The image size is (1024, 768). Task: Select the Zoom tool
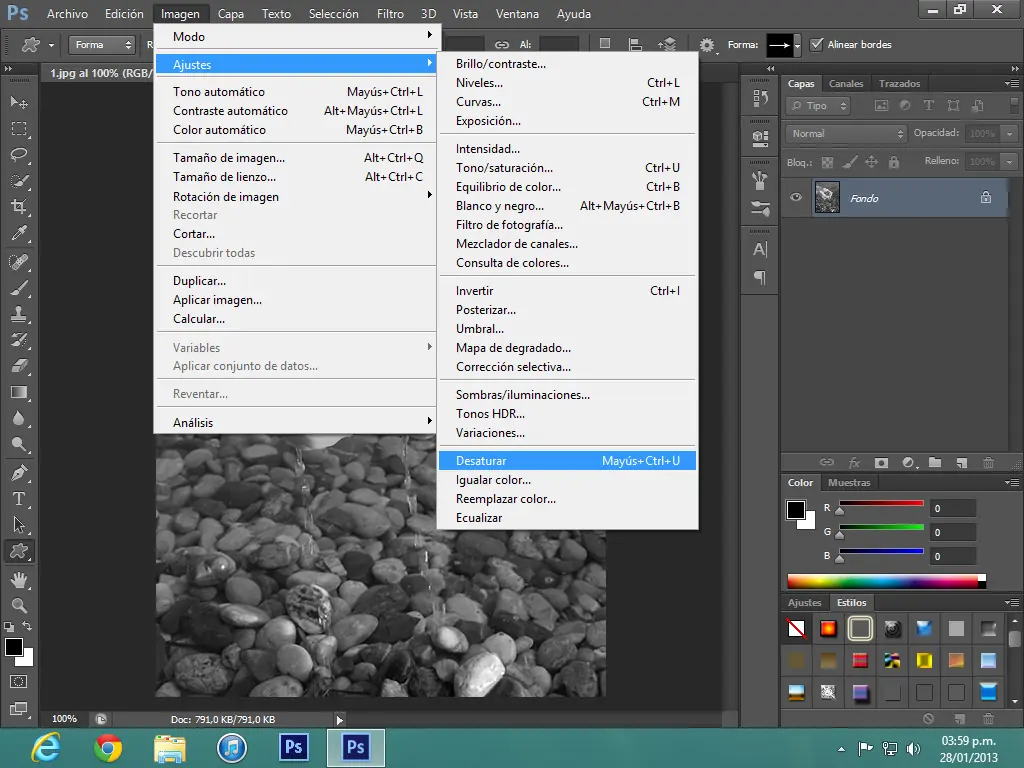[x=19, y=605]
